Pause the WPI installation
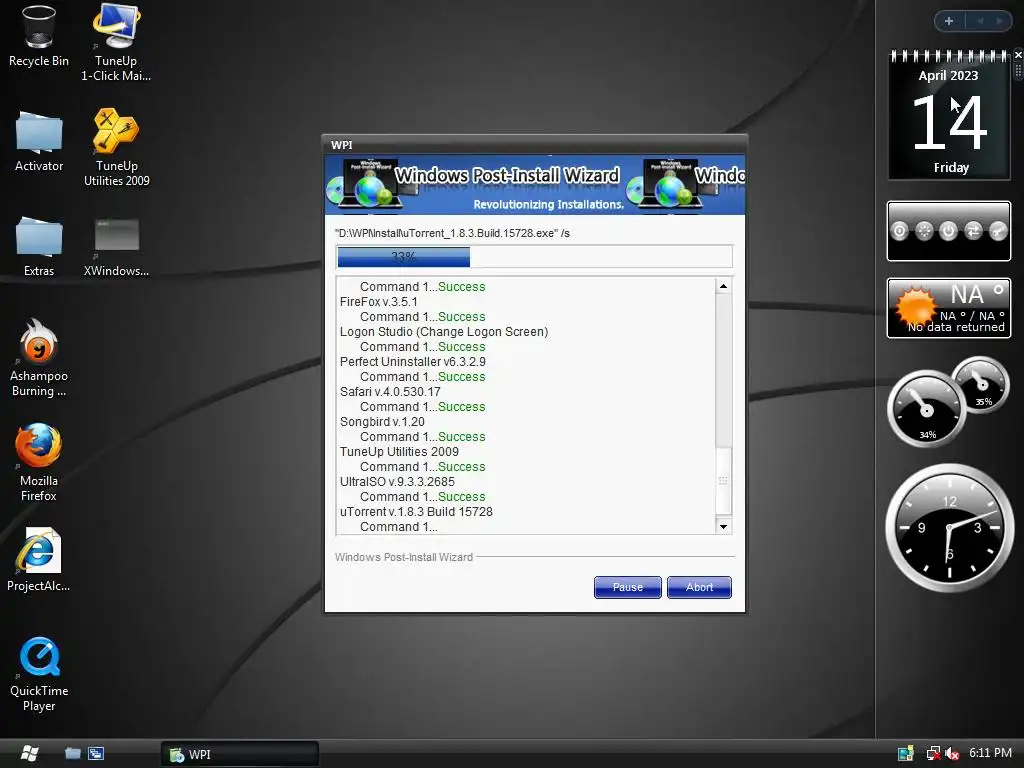 pos(628,587)
